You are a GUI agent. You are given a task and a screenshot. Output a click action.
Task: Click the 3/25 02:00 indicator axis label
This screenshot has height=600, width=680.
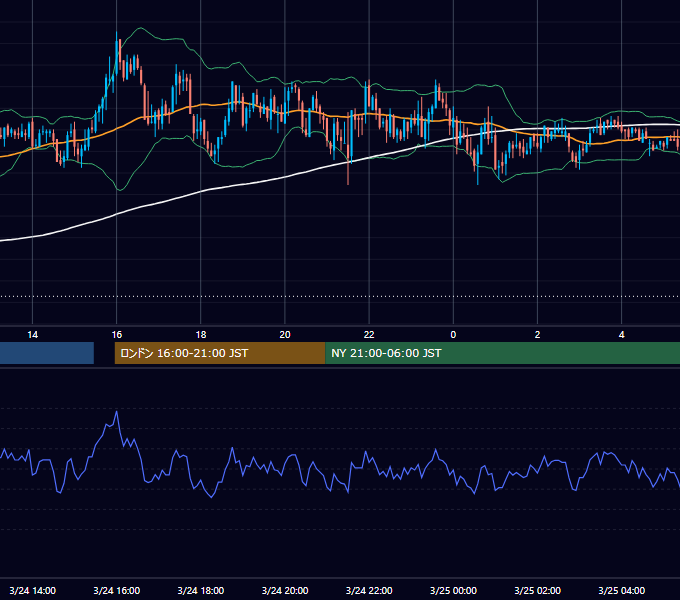tap(537, 590)
